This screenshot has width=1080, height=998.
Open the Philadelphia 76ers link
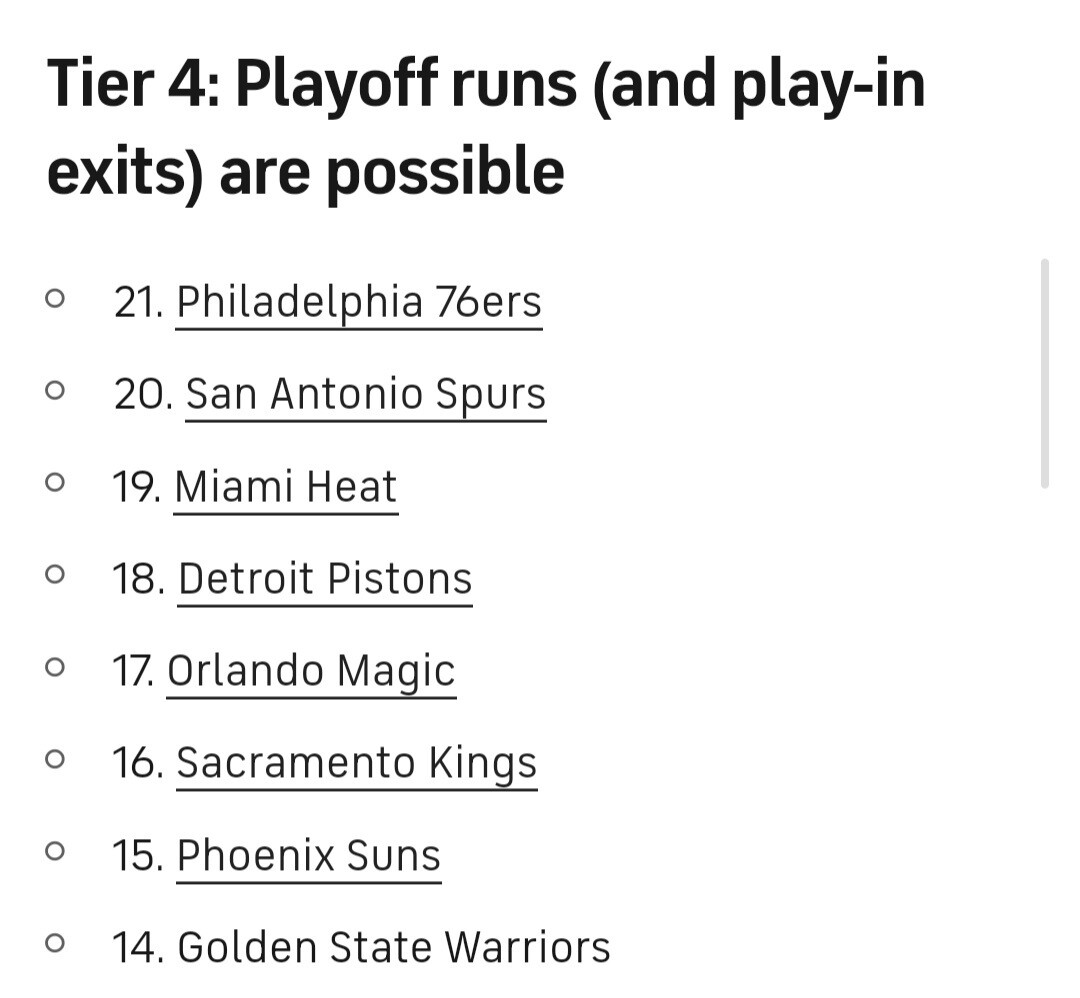coord(359,302)
